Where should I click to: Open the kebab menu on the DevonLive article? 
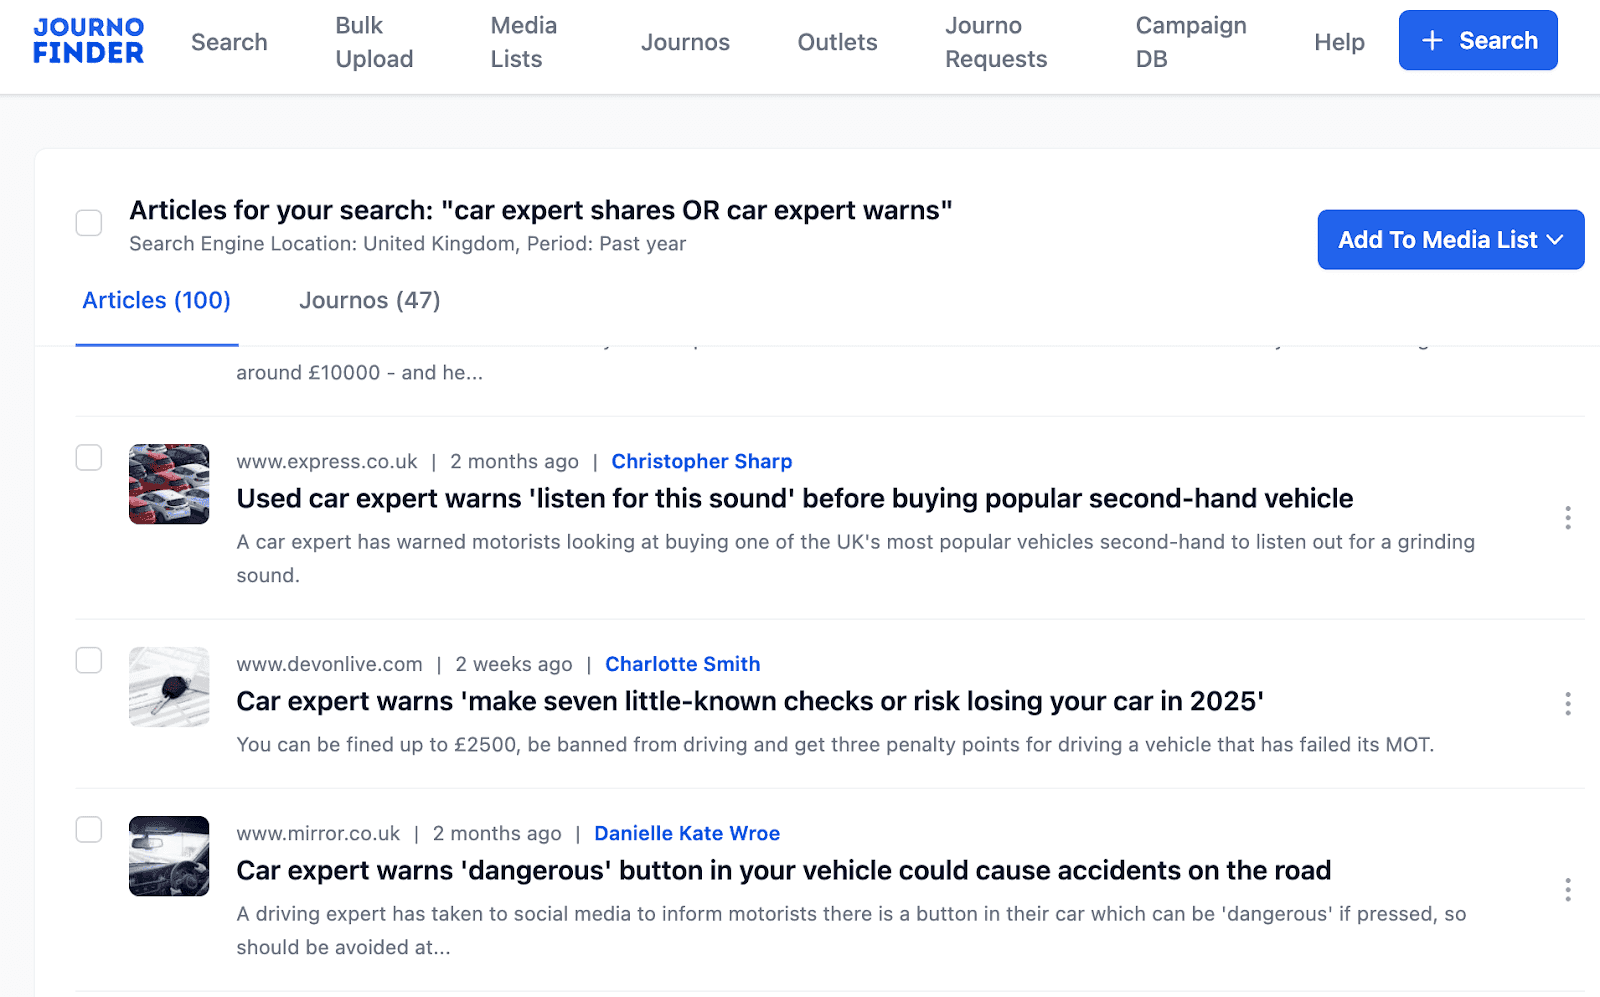[x=1566, y=705]
